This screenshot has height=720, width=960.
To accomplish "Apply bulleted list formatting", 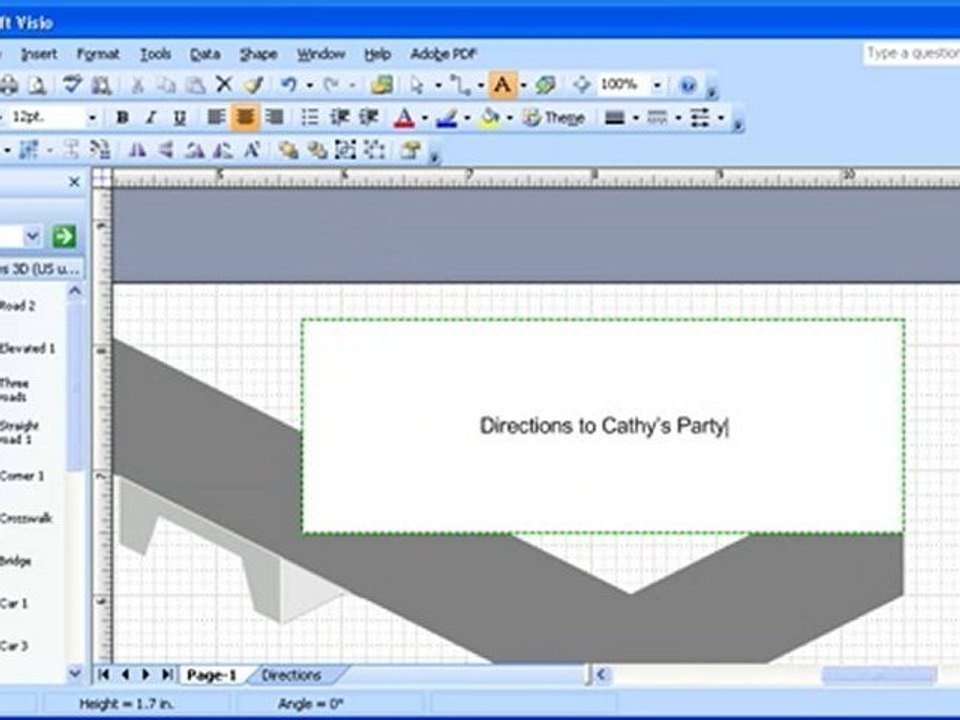I will 310,117.
